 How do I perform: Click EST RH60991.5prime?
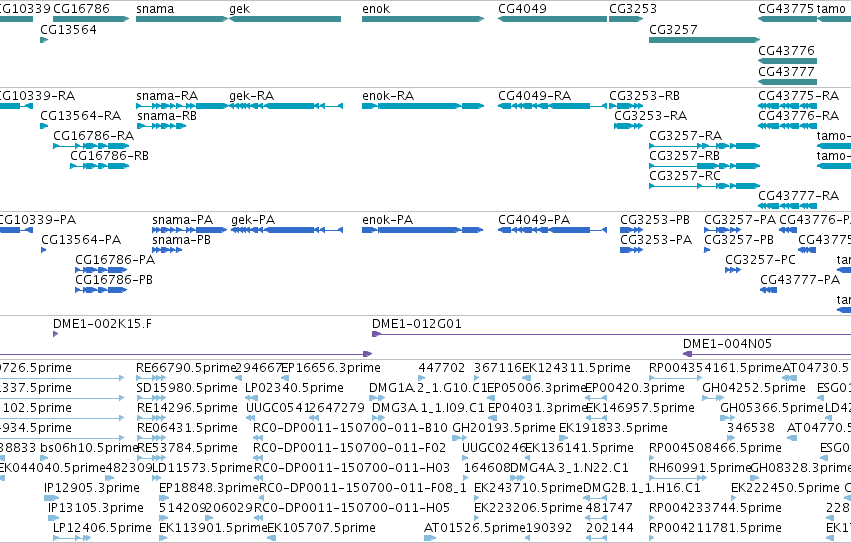pos(678,478)
